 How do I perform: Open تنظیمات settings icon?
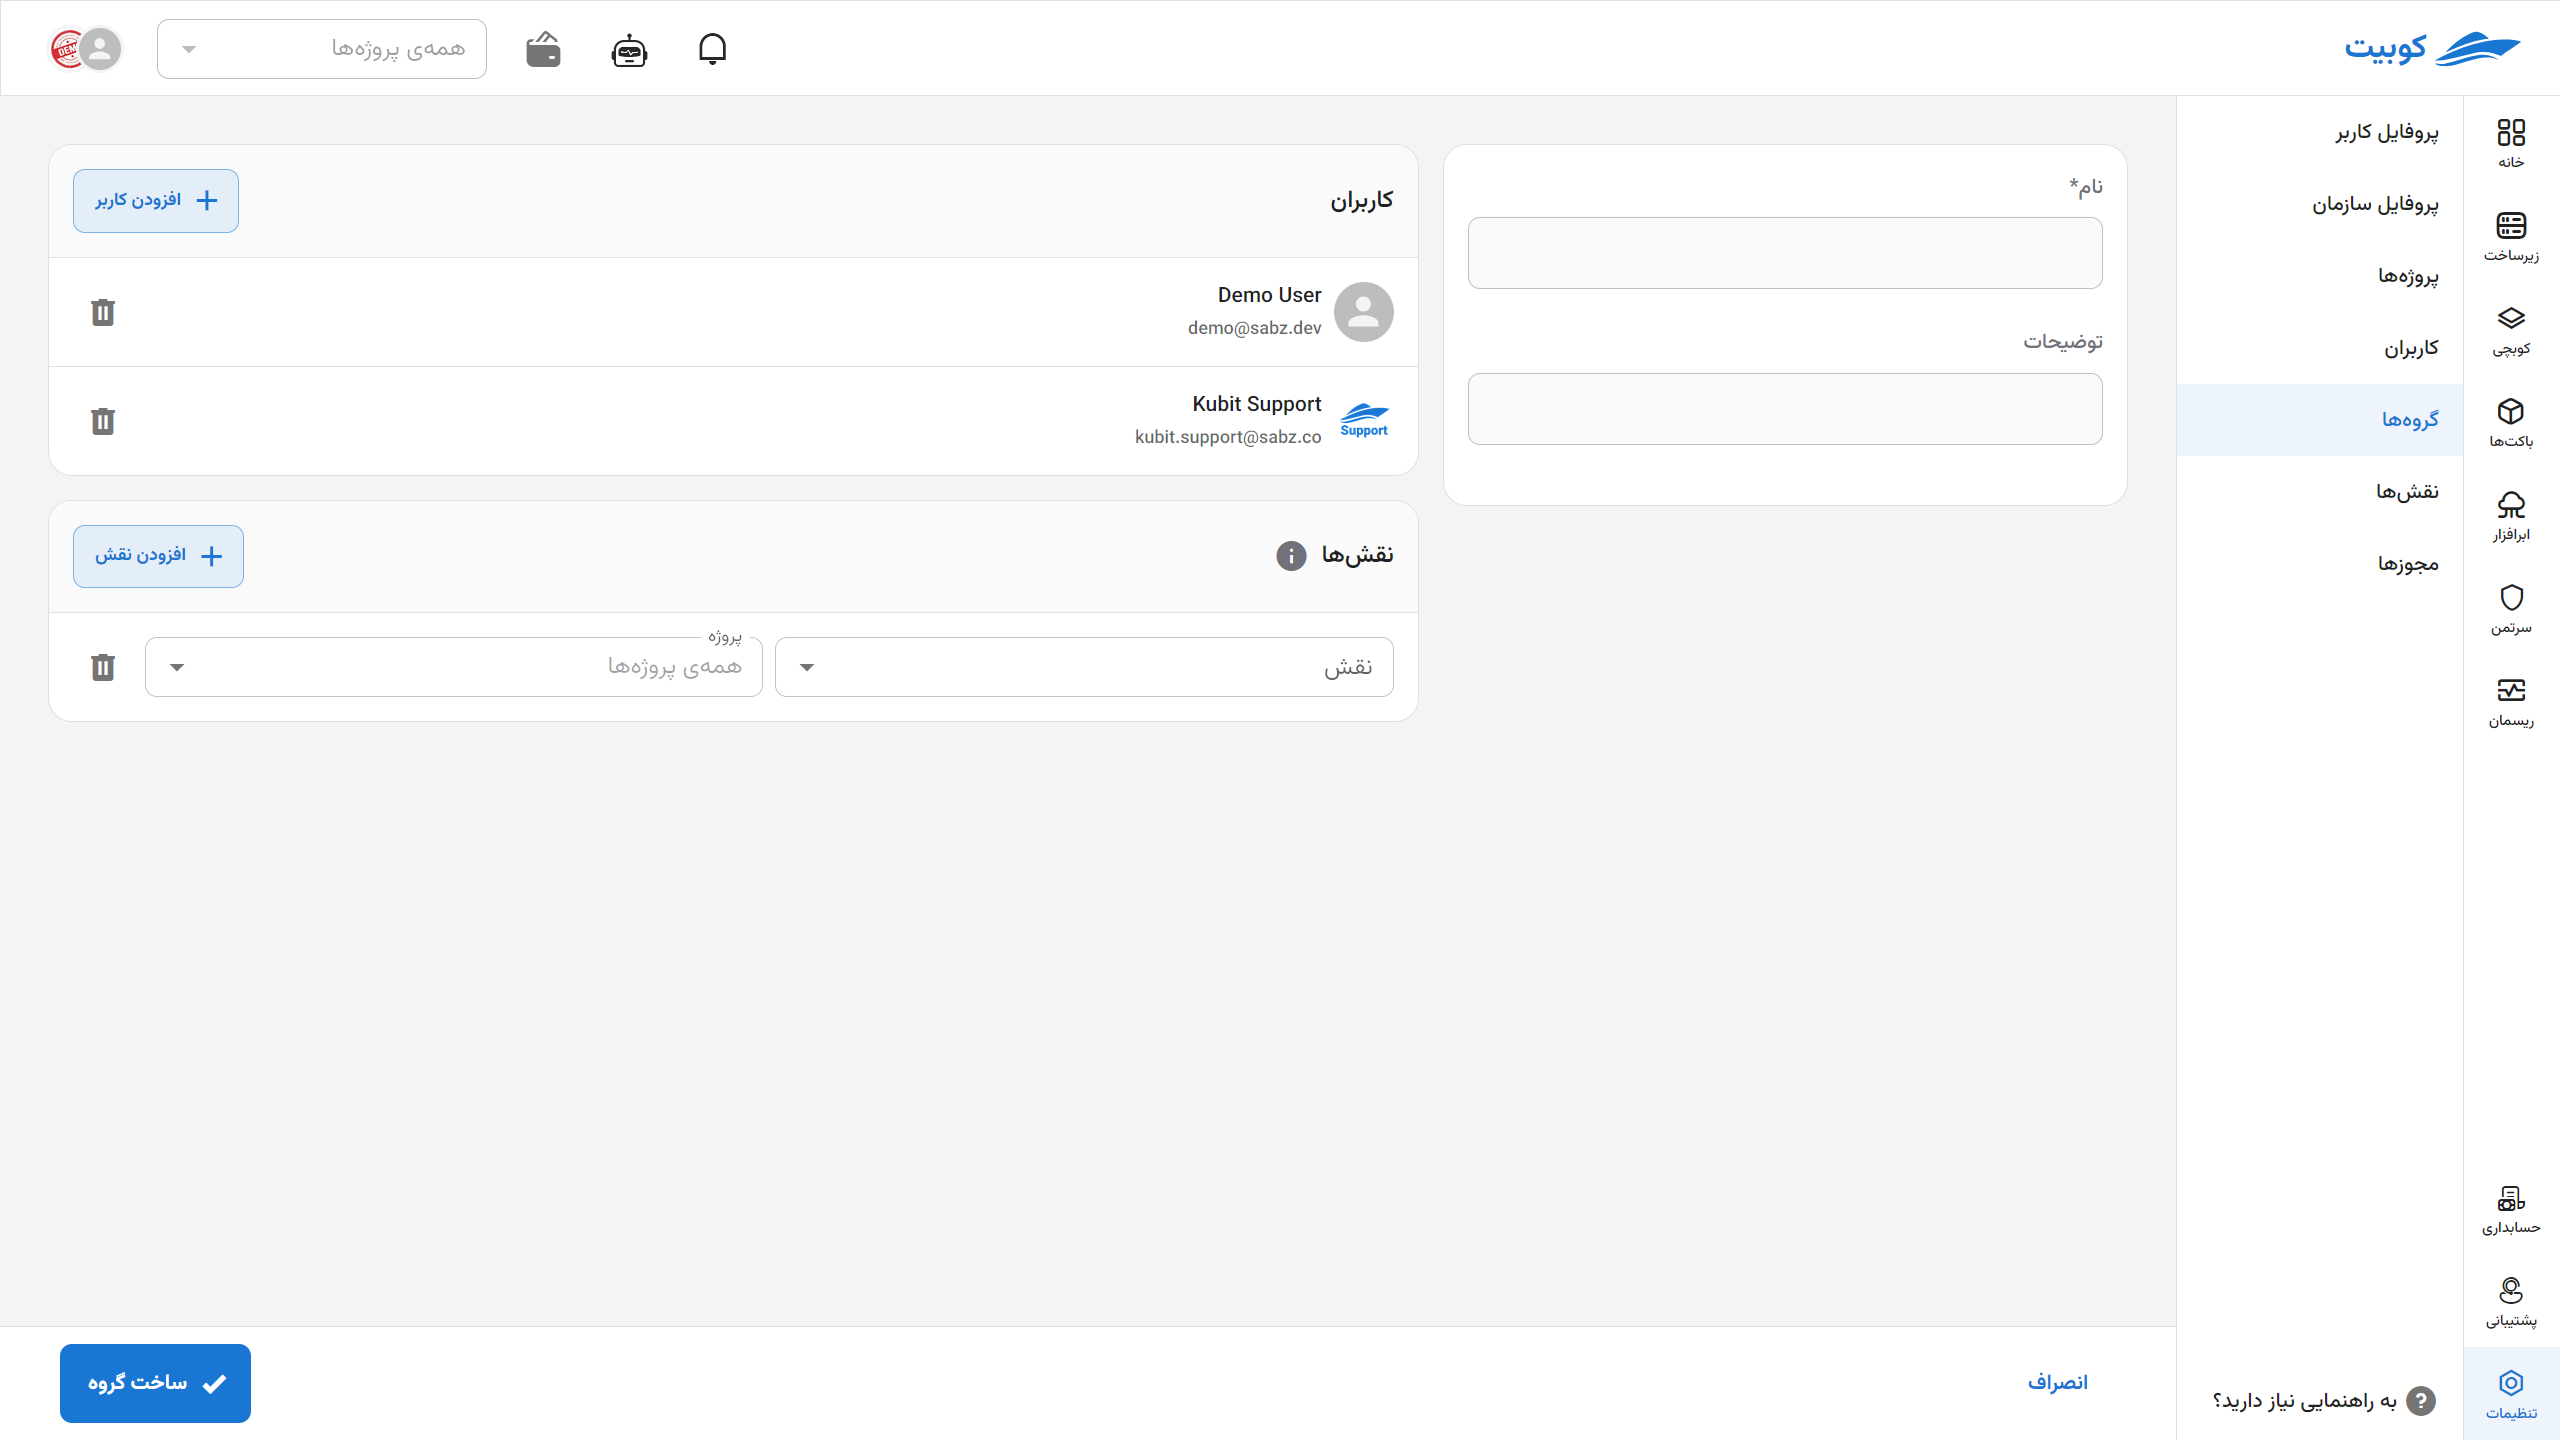point(2511,1394)
